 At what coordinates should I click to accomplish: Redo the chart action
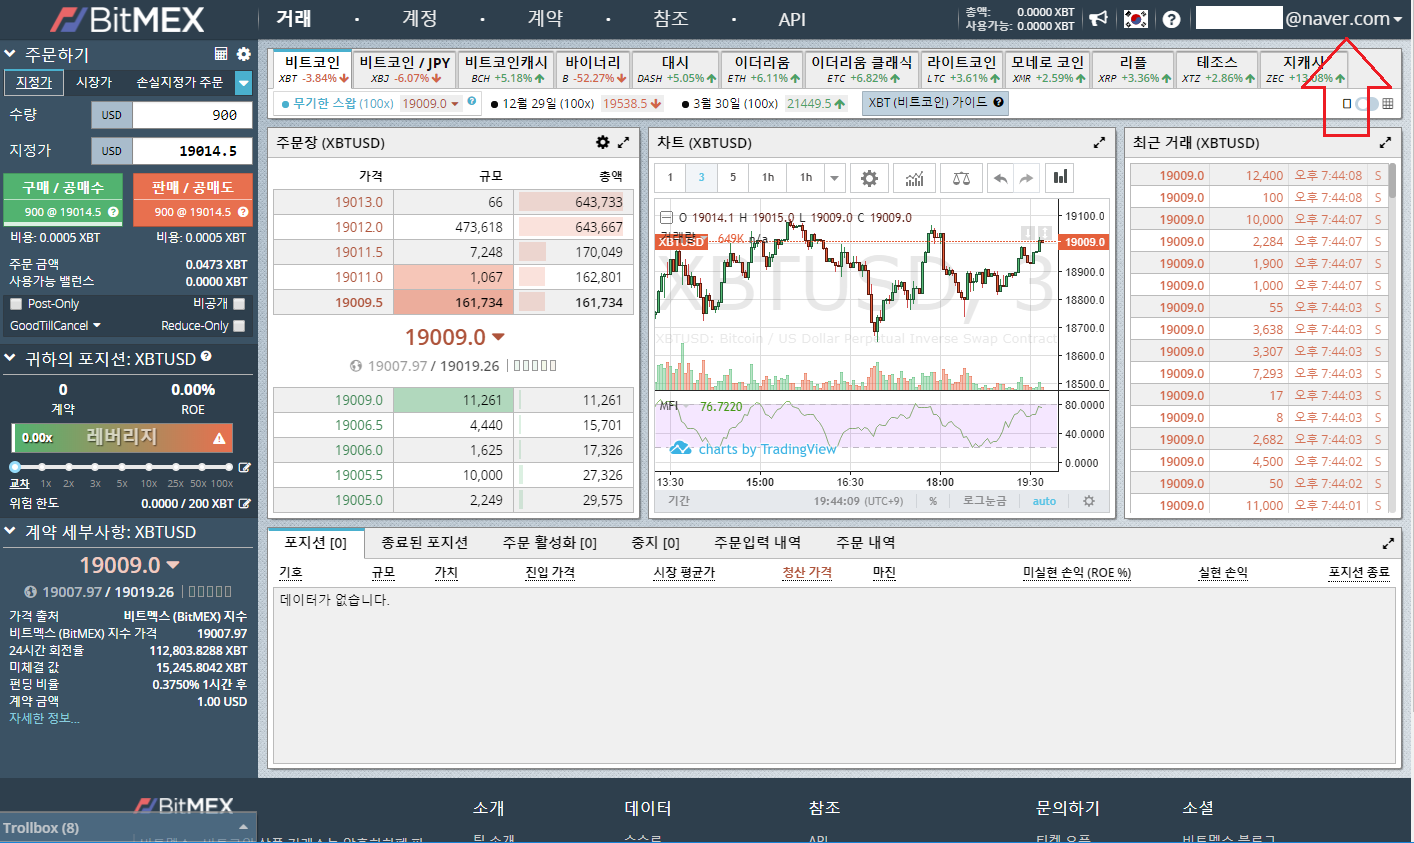1026,178
